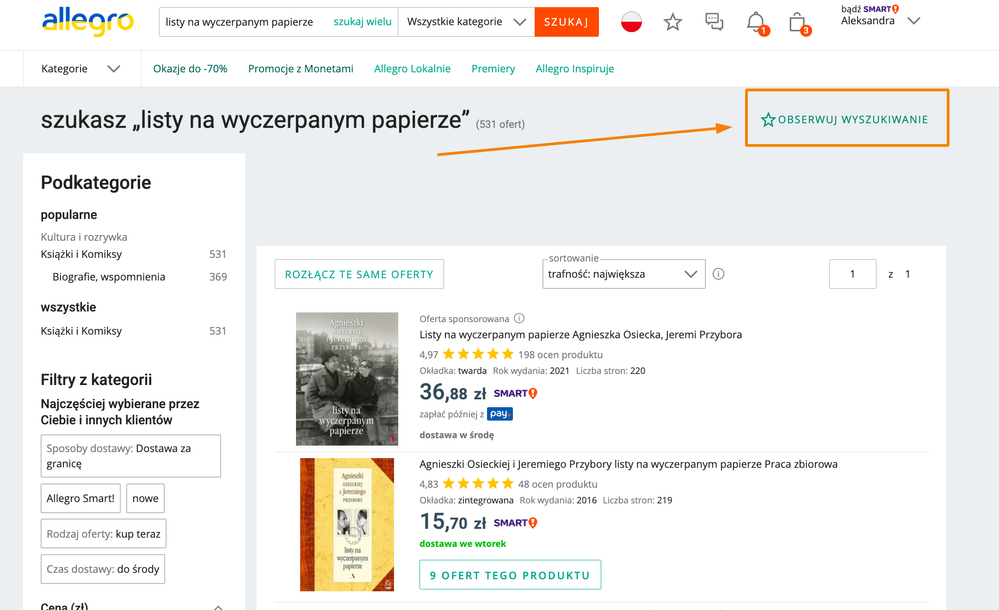
Task: Click 48 ocen produktu text
Action: [557, 484]
